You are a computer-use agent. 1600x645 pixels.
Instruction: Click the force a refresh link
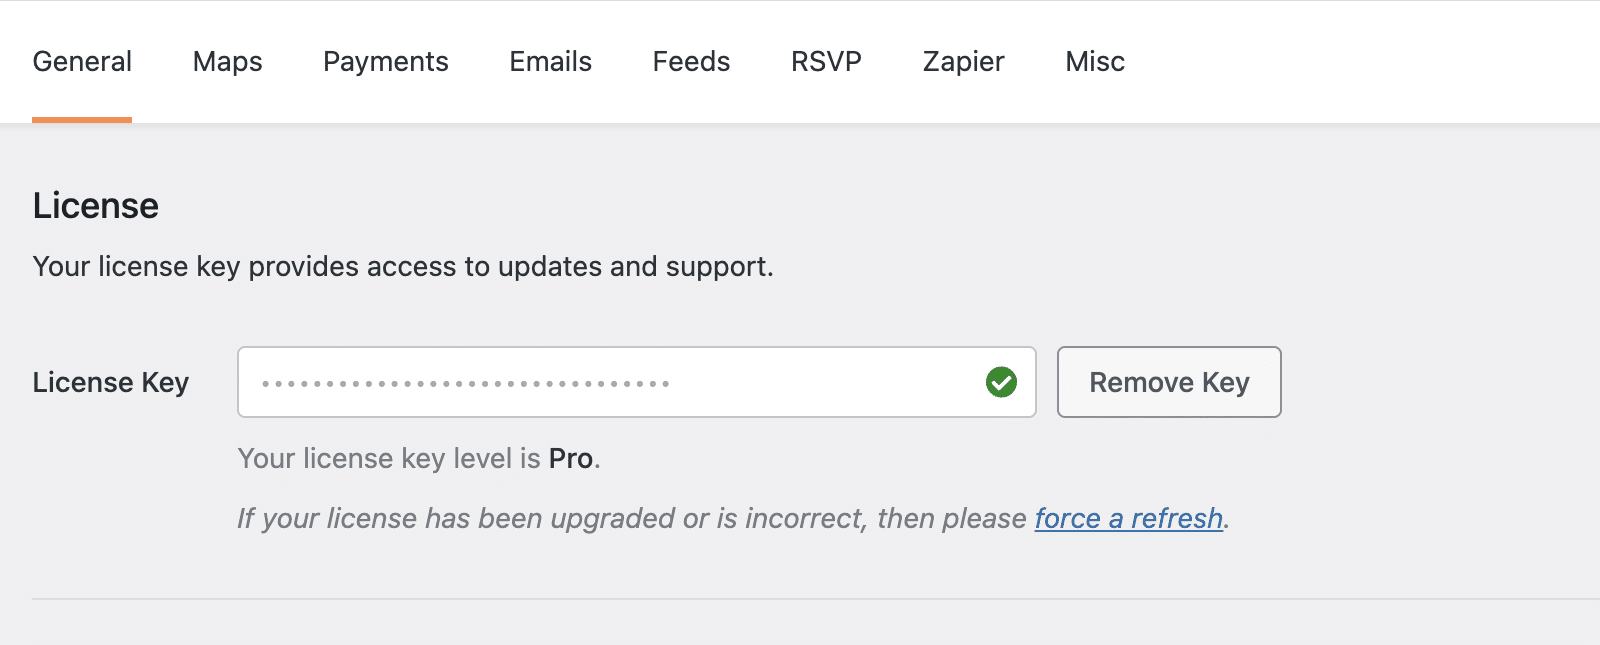click(1128, 518)
